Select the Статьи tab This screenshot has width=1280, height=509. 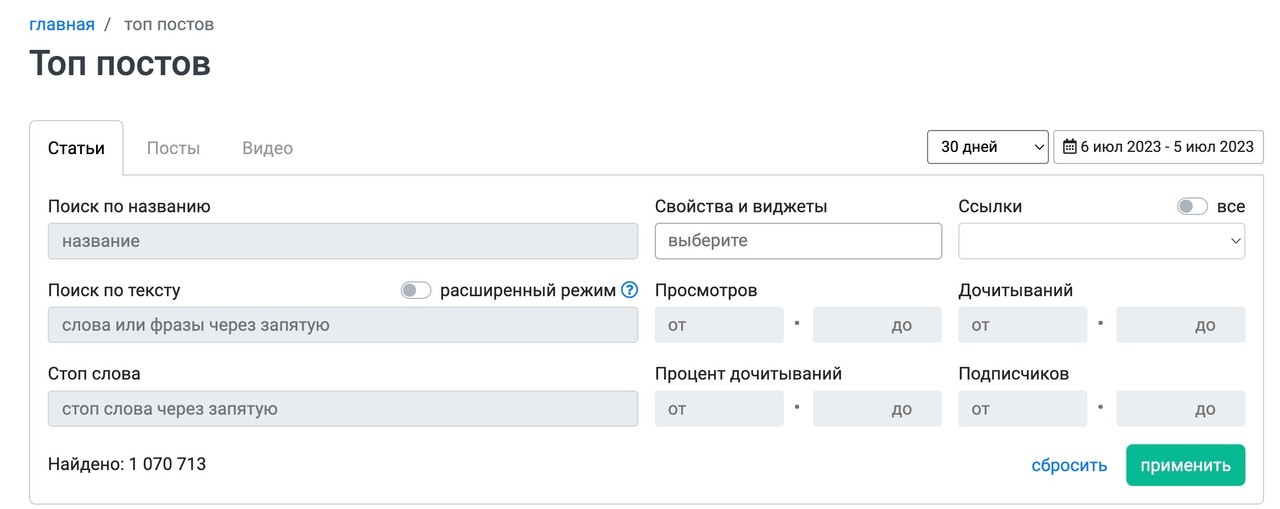[76, 148]
